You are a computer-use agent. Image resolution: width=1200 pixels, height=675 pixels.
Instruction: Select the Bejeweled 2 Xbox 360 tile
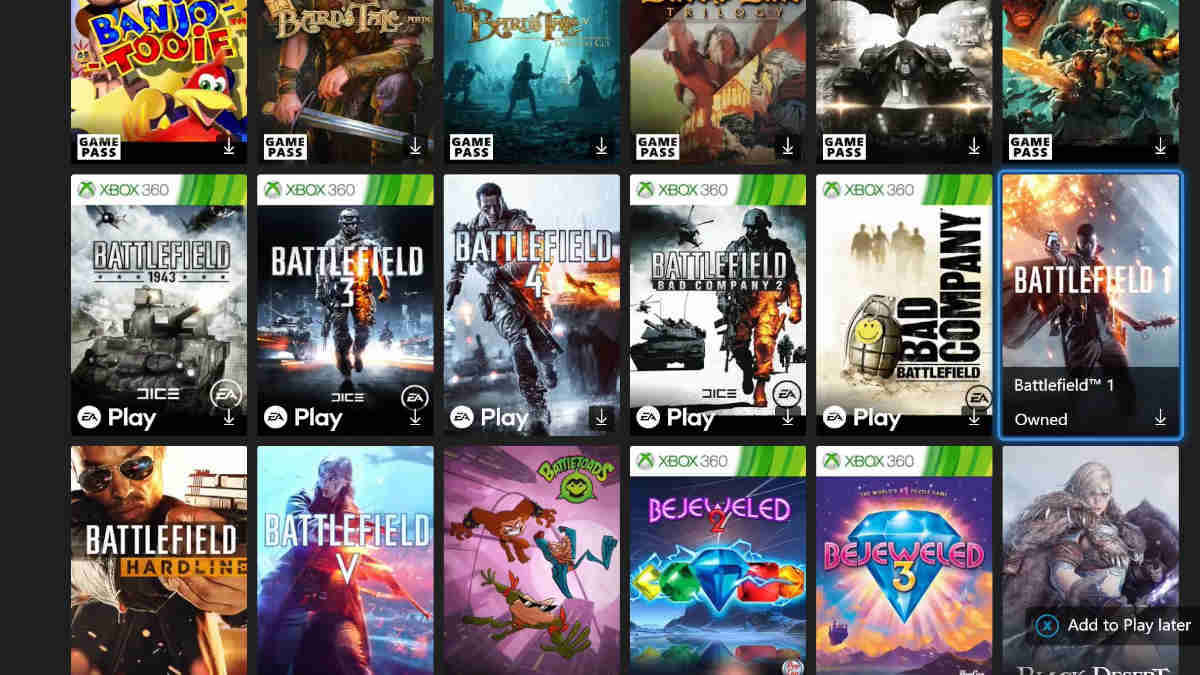pyautogui.click(x=718, y=560)
